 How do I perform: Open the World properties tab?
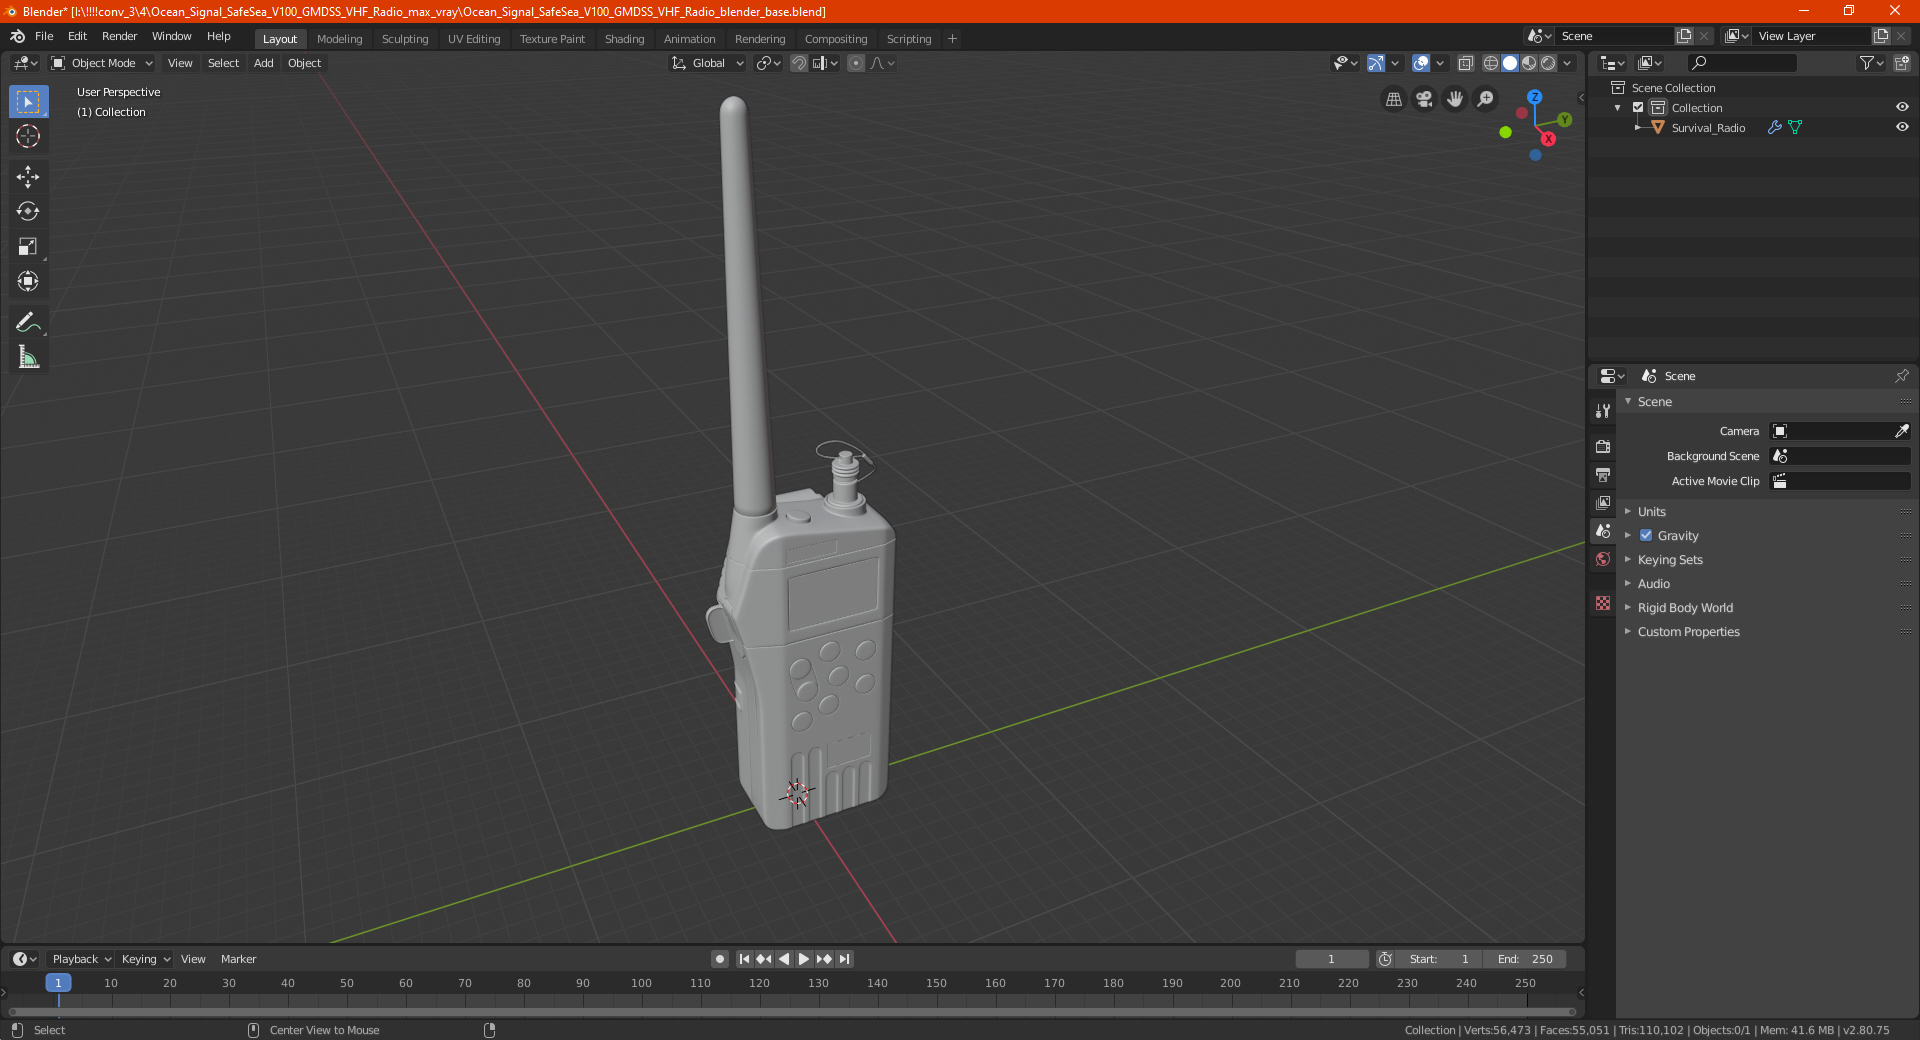(1603, 559)
